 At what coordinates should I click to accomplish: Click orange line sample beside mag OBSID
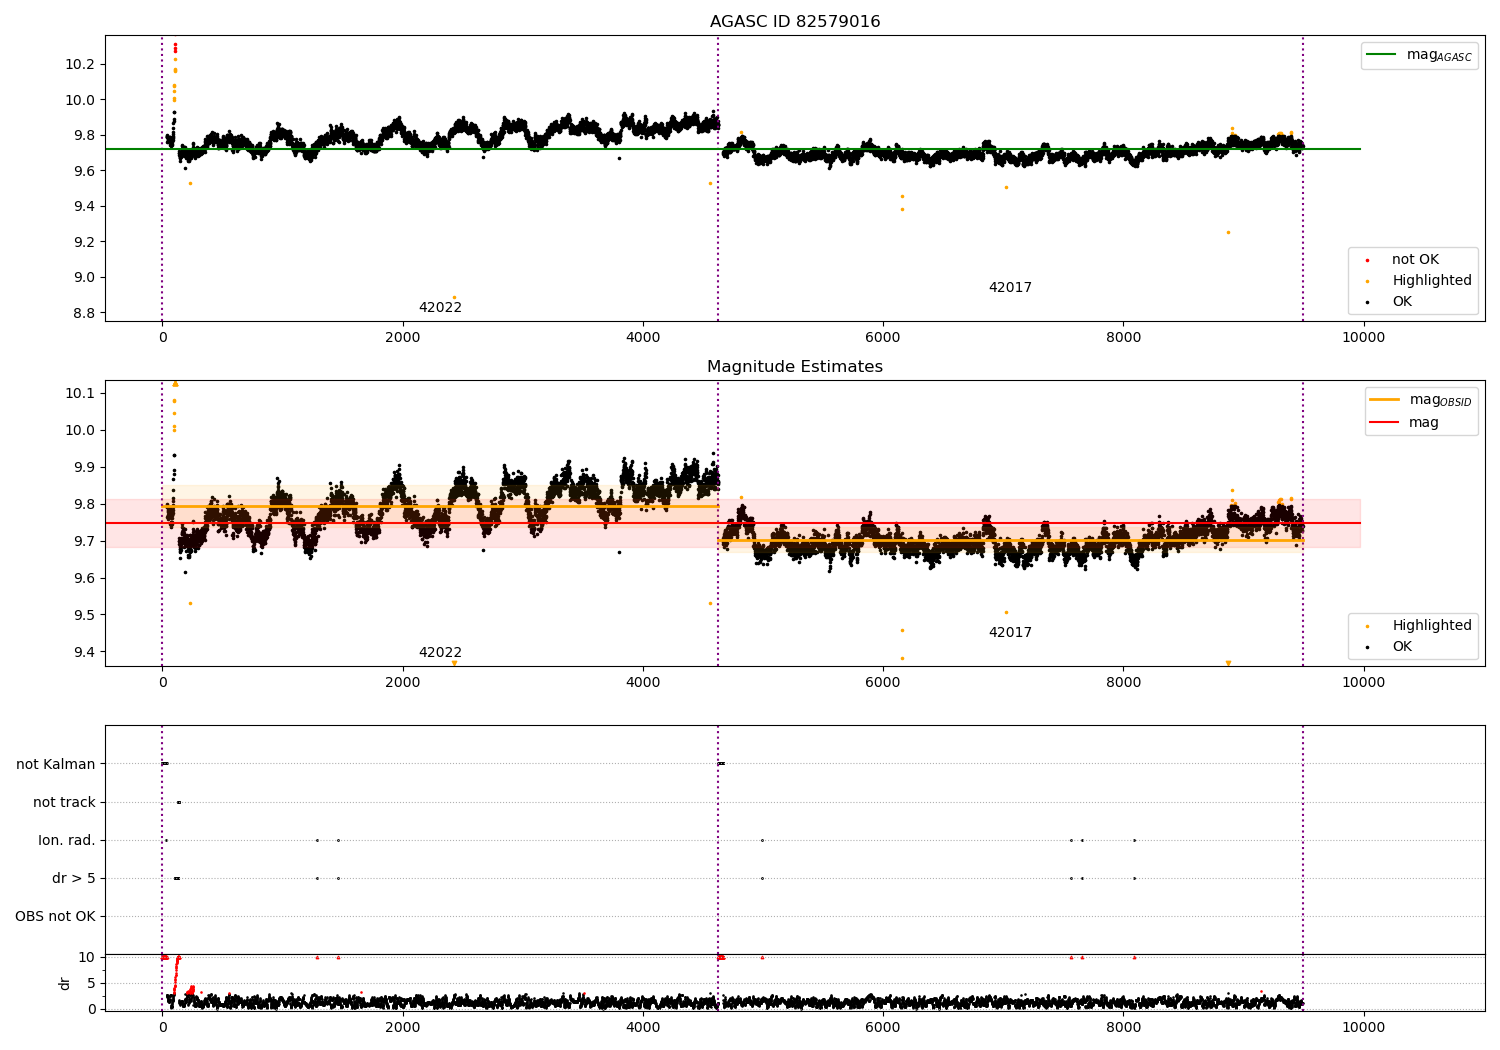coord(1385,400)
